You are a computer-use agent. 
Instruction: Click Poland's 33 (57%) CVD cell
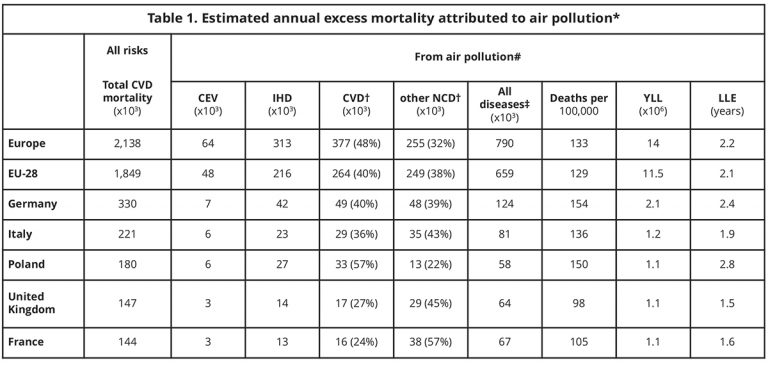click(356, 264)
